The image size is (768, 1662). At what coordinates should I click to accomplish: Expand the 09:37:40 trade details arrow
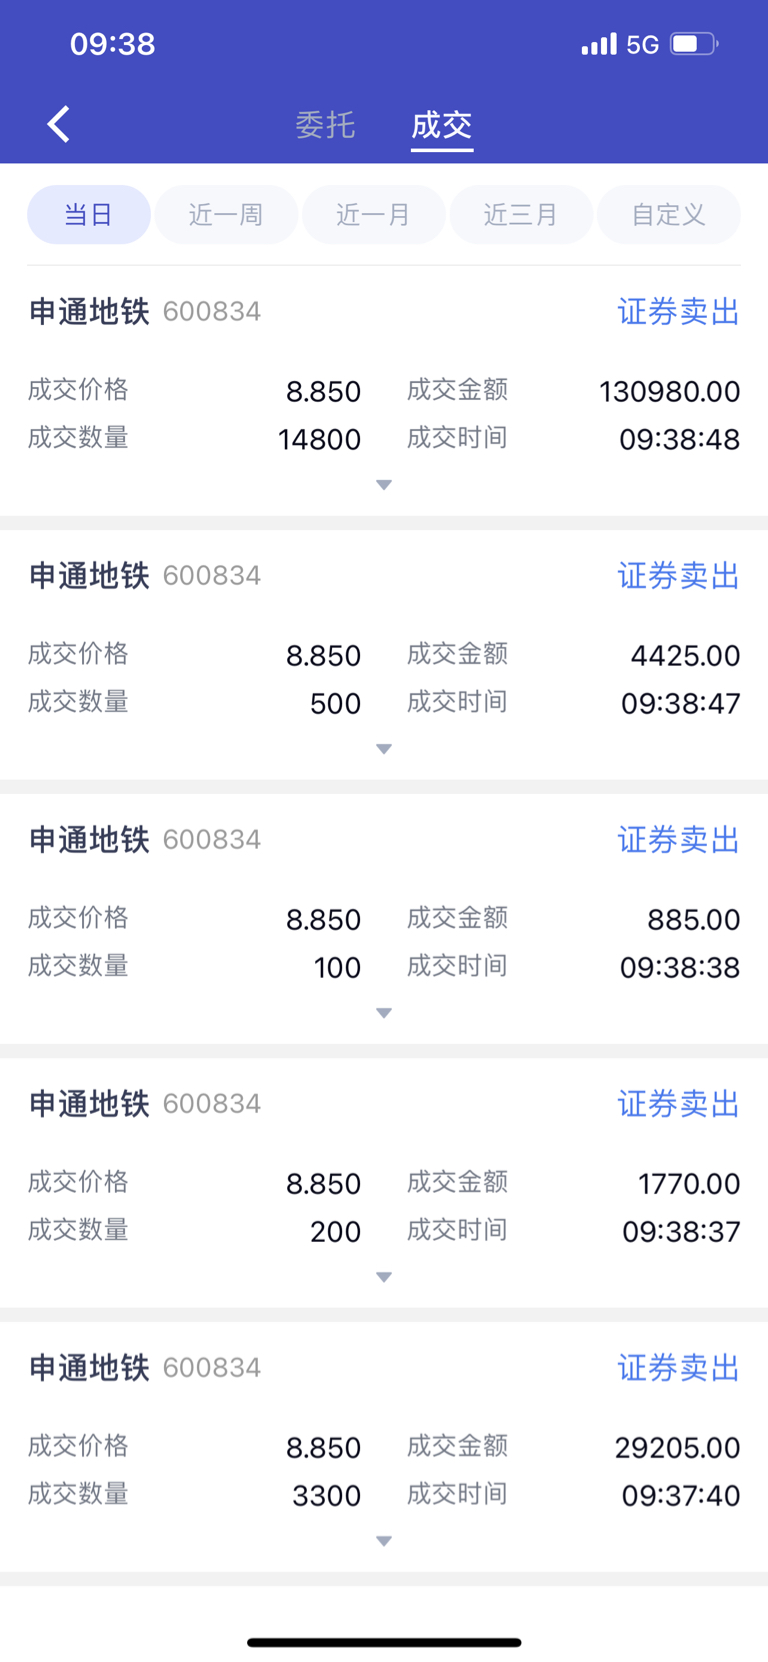[x=384, y=1541]
